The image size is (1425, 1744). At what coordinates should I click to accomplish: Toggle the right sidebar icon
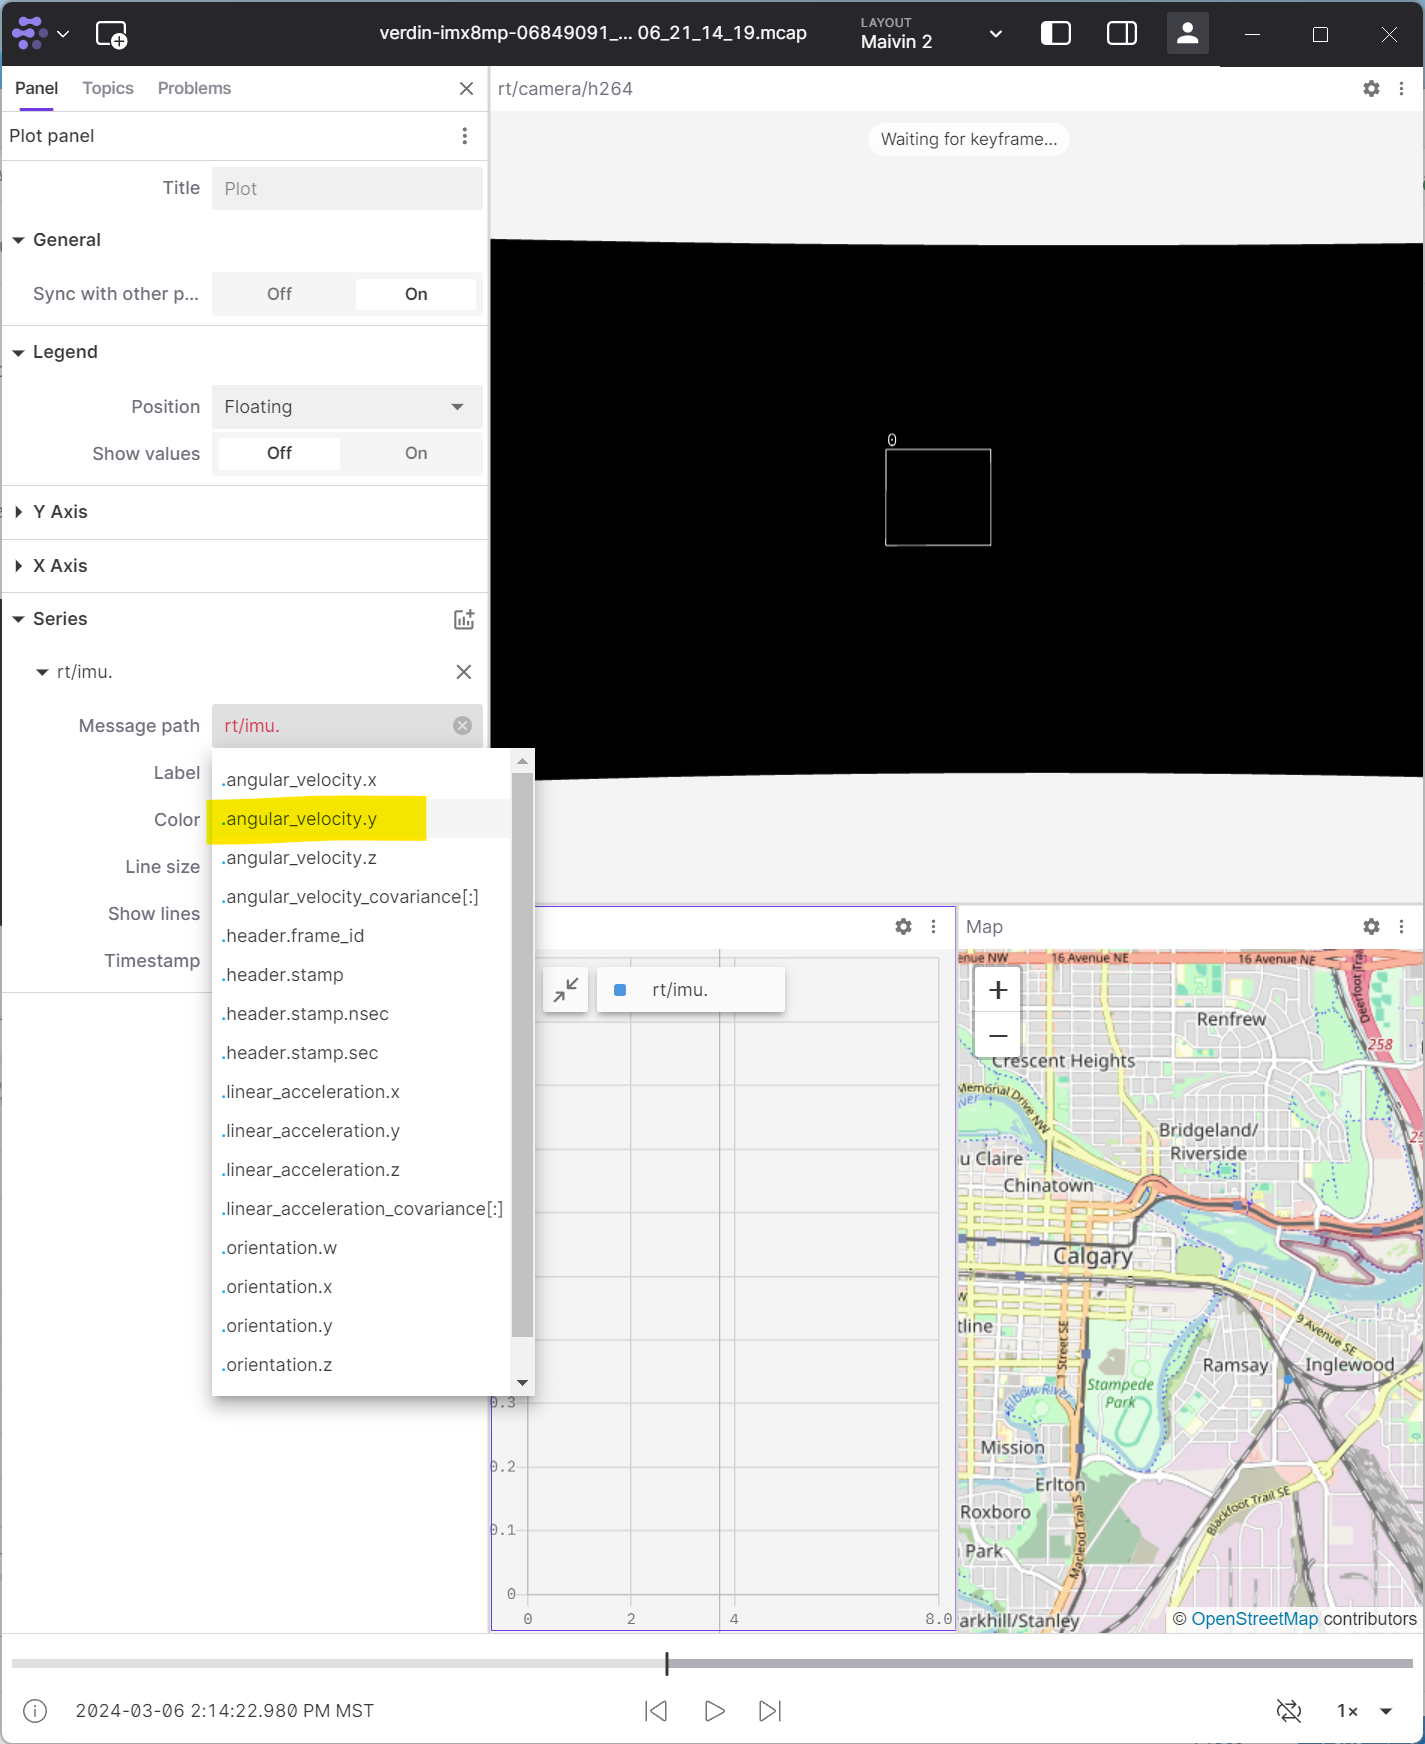pos(1121,34)
